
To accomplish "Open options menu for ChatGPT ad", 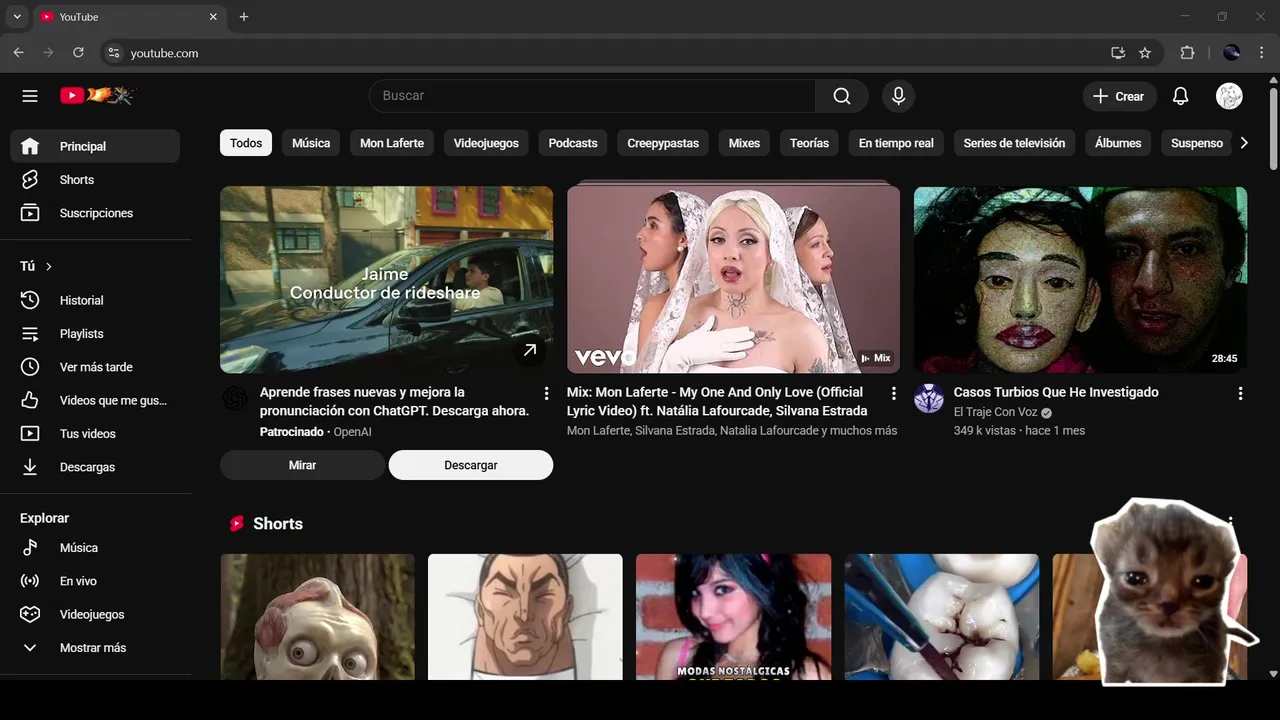I will pyautogui.click(x=546, y=393).
